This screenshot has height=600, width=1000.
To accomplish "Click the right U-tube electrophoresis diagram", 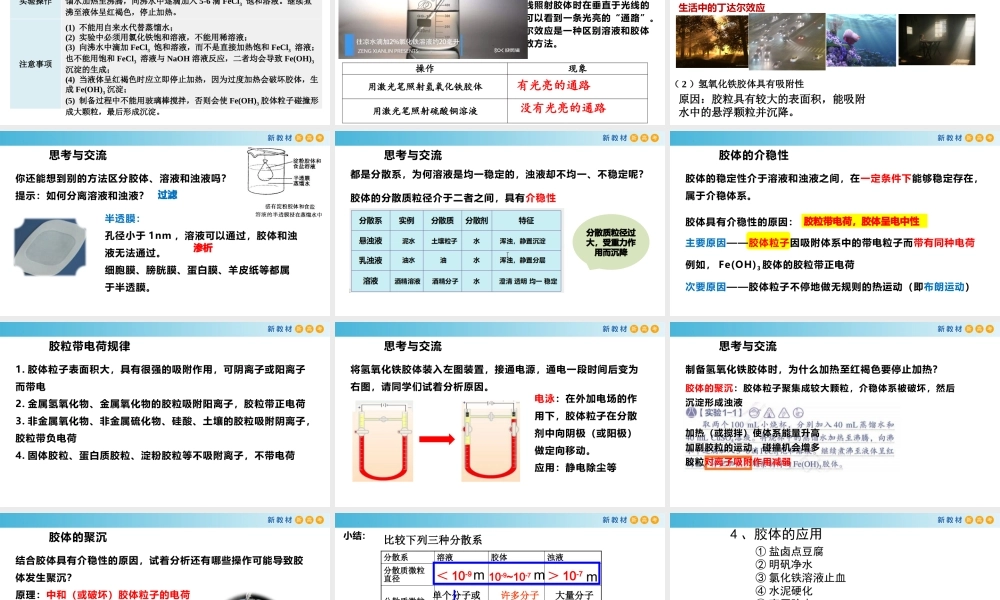I will pos(490,441).
